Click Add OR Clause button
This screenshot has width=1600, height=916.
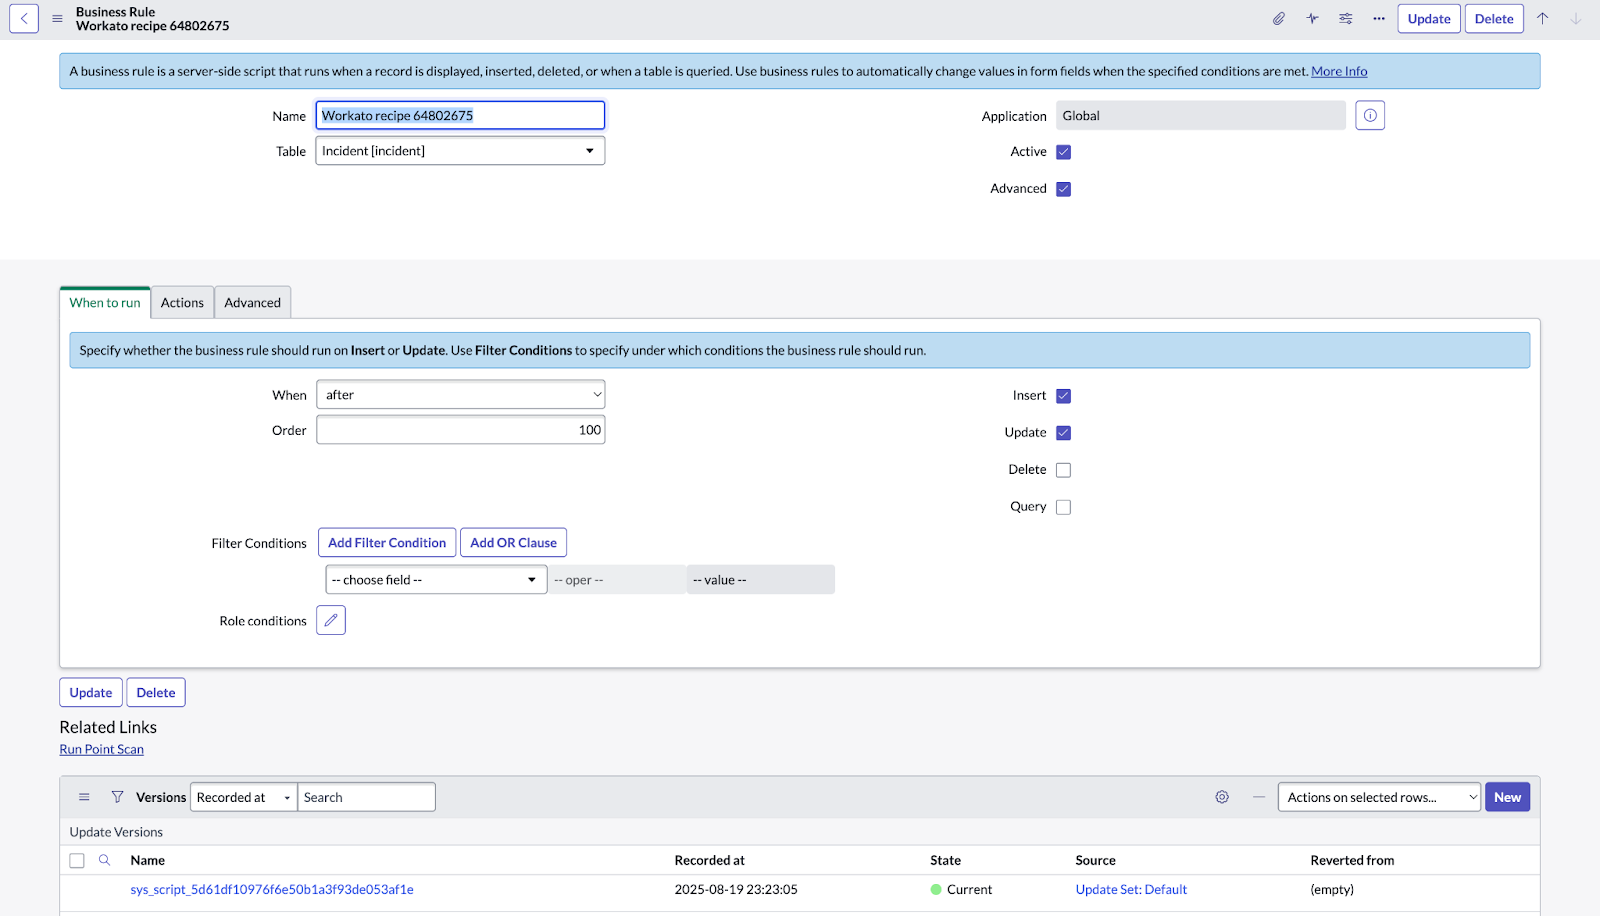click(x=513, y=543)
